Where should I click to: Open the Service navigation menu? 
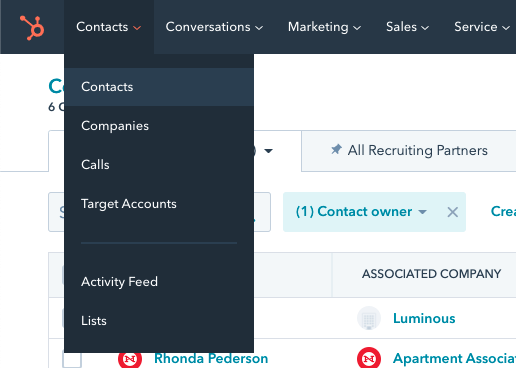pyautogui.click(x=482, y=27)
